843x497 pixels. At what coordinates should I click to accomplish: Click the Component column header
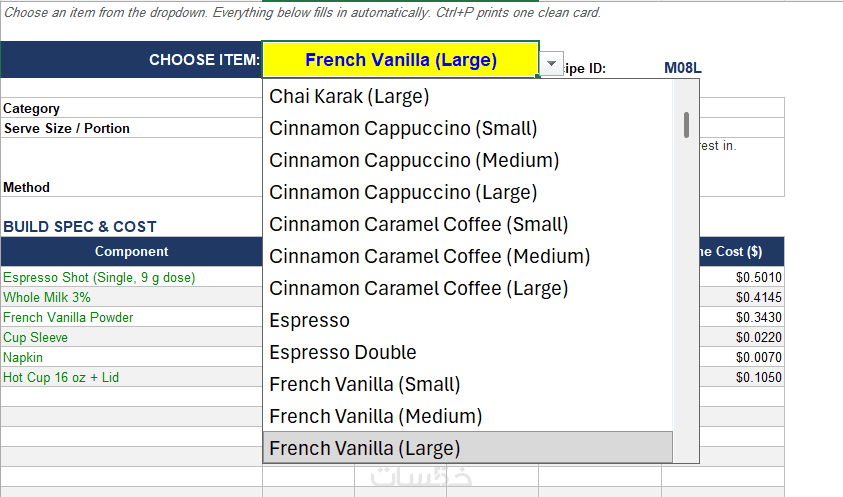pos(131,251)
